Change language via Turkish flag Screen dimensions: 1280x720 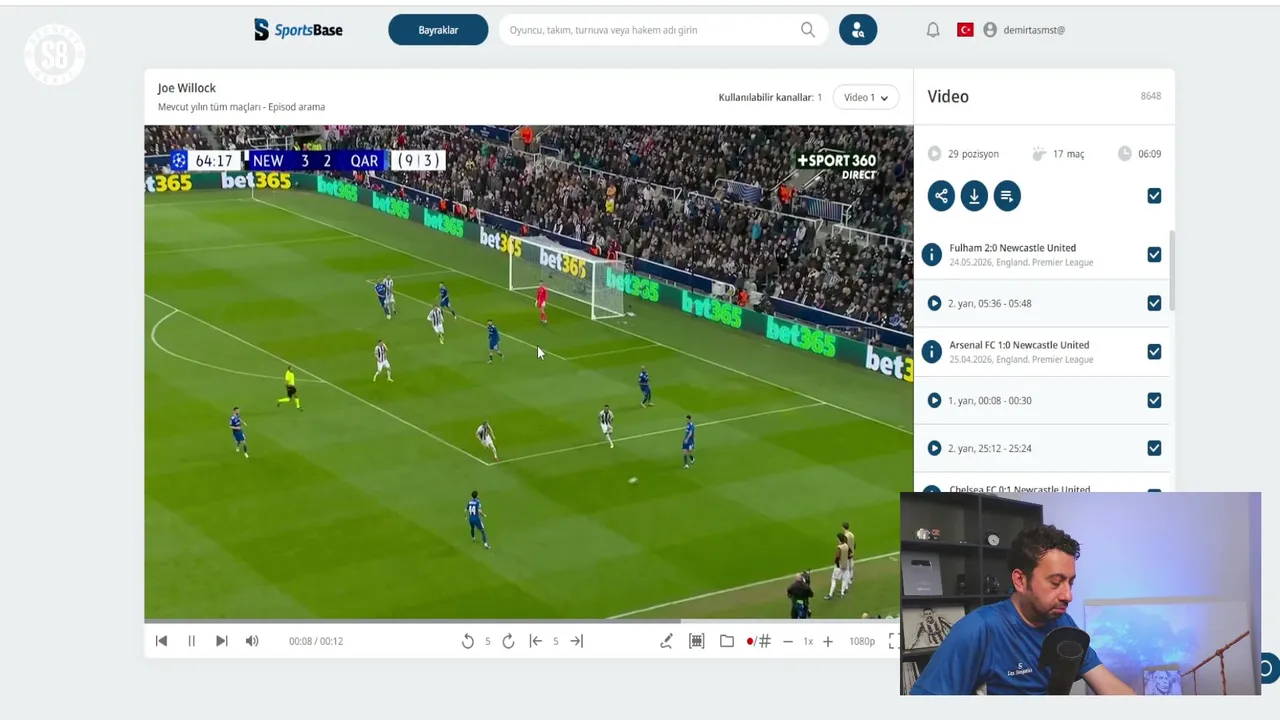tap(965, 30)
